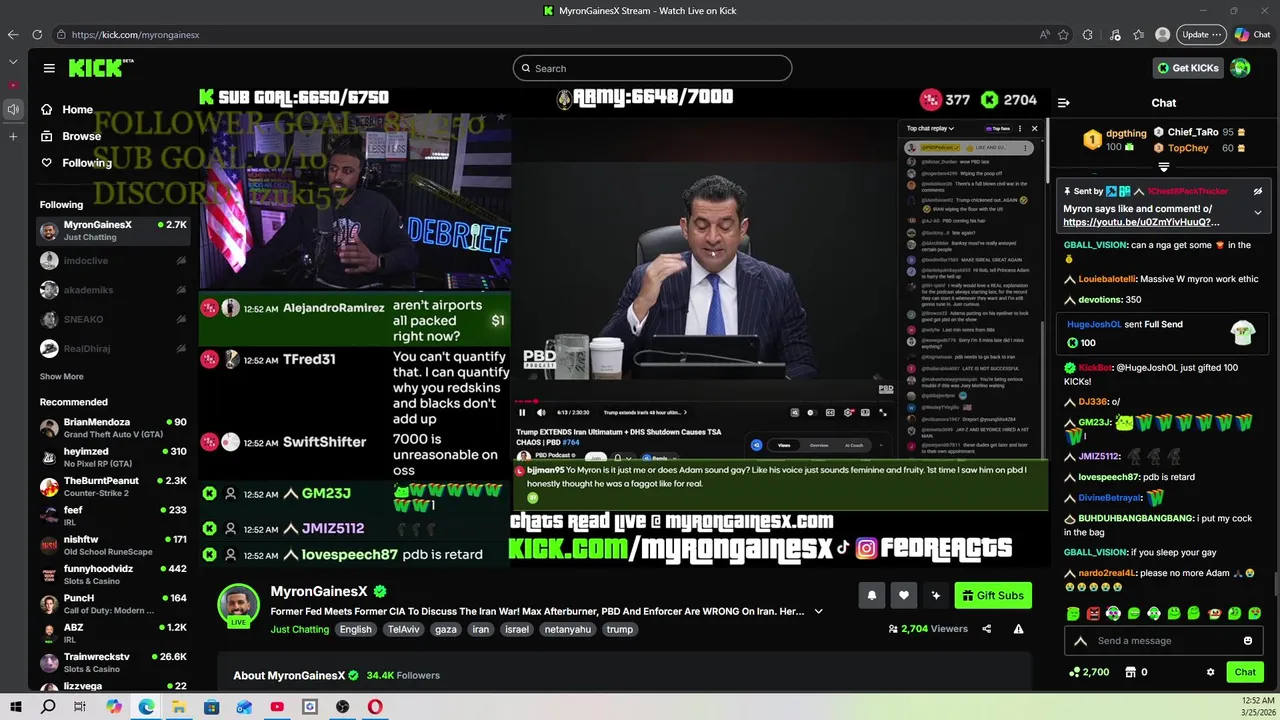Screen dimensions: 1280x720
Task: Open the emoji picker in the chat box
Action: pos(1248,641)
